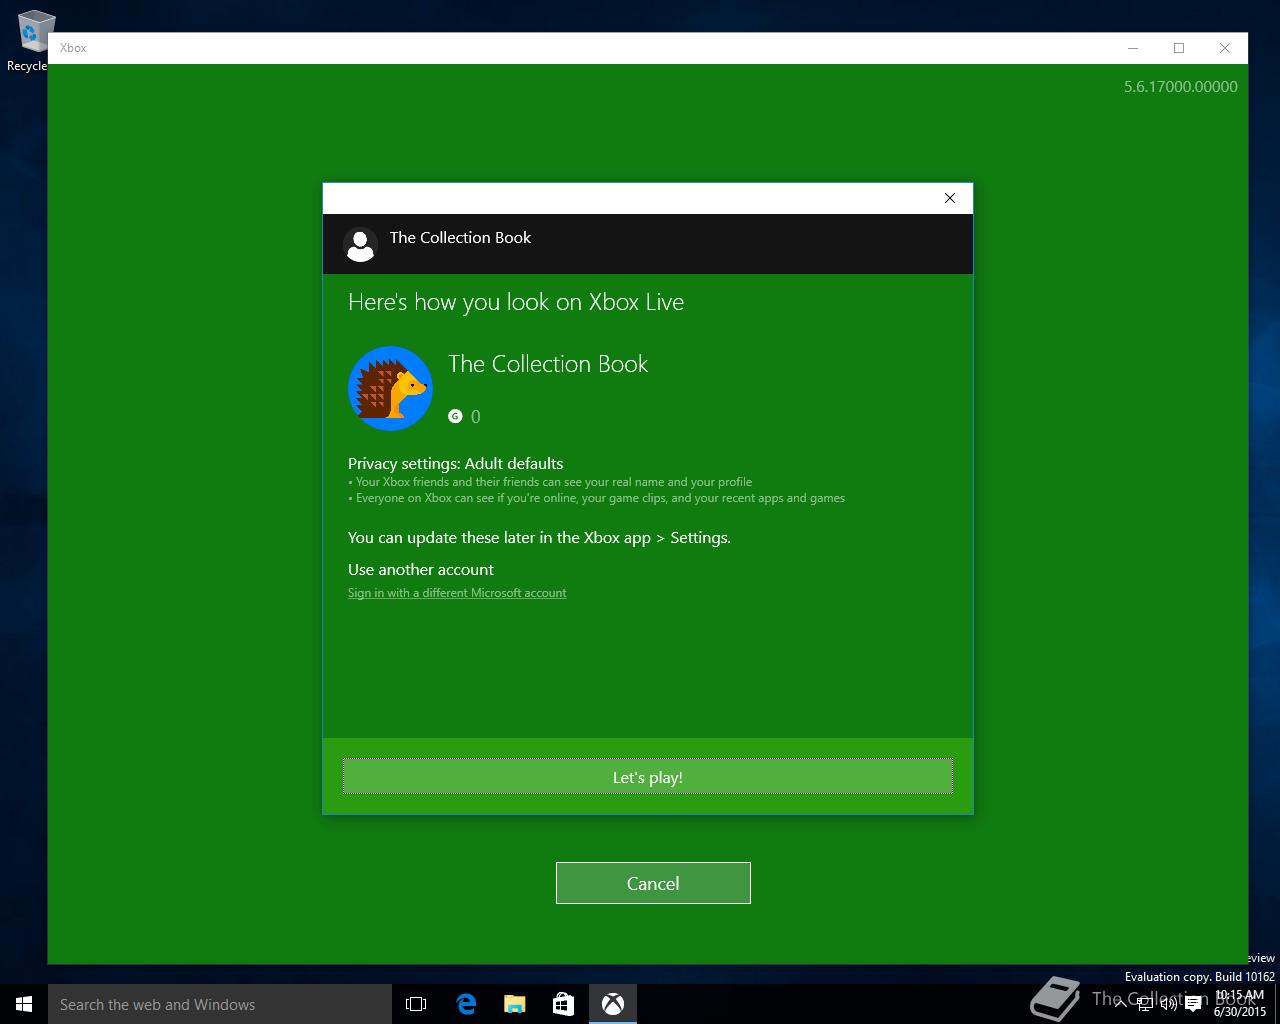Image resolution: width=1280 pixels, height=1024 pixels.
Task: Click the Let's play! button
Action: click(x=648, y=777)
